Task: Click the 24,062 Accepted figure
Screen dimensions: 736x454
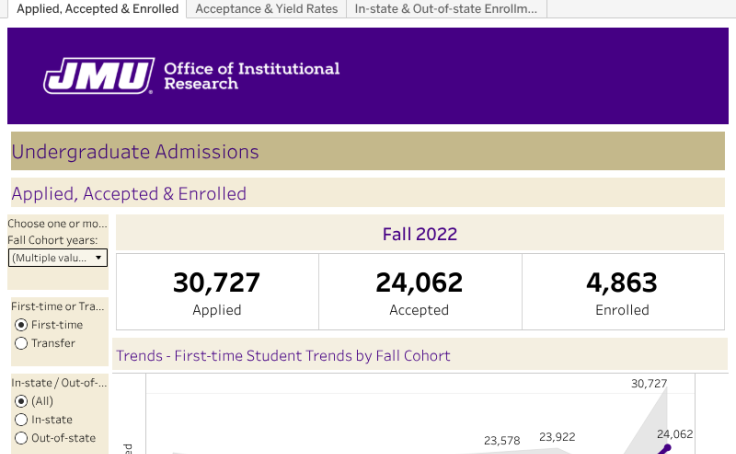Action: pos(419,283)
